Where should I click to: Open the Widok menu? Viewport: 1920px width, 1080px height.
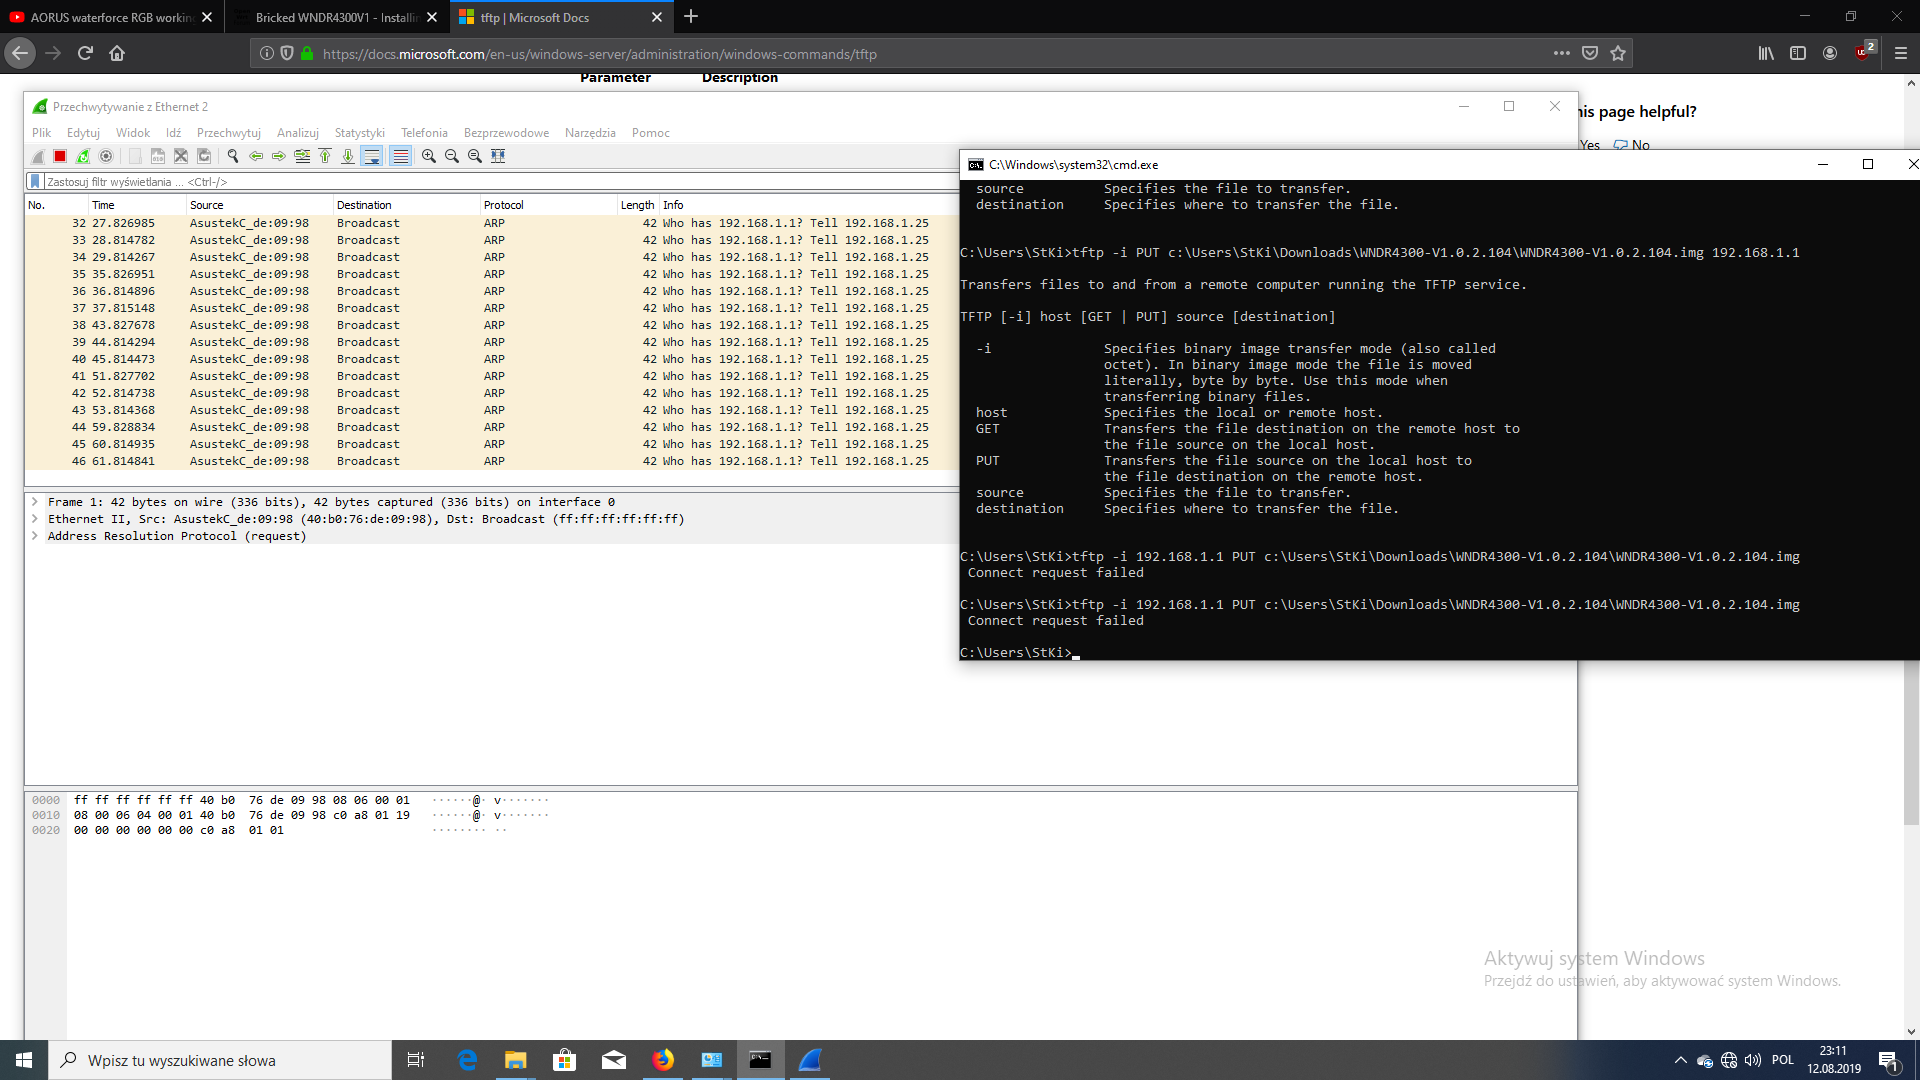tap(133, 133)
